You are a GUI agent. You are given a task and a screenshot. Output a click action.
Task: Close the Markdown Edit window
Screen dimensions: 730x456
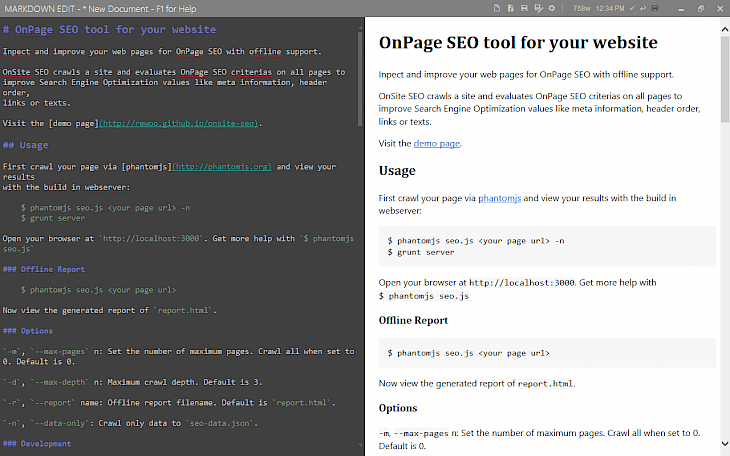pyautogui.click(x=719, y=9)
